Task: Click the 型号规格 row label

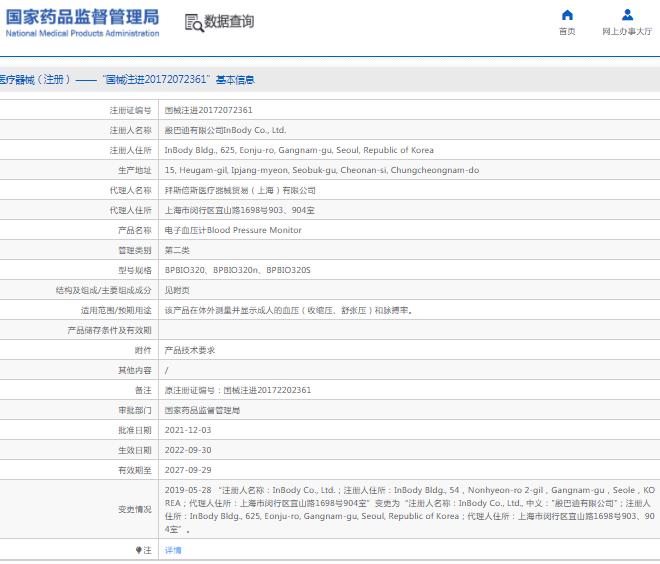Action: click(135, 270)
